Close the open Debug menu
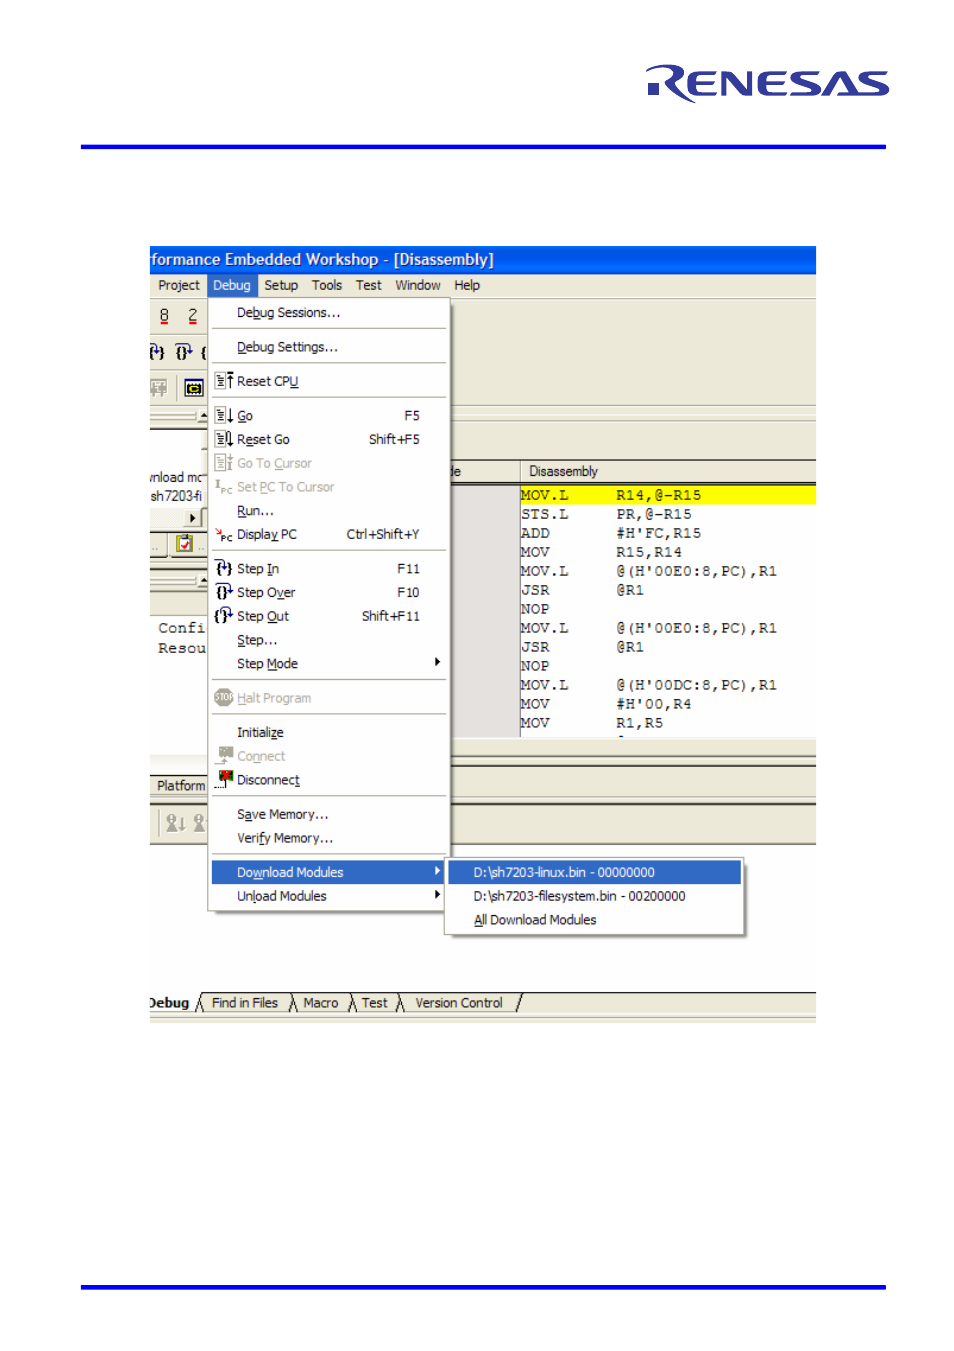The image size is (954, 1351). point(232,285)
